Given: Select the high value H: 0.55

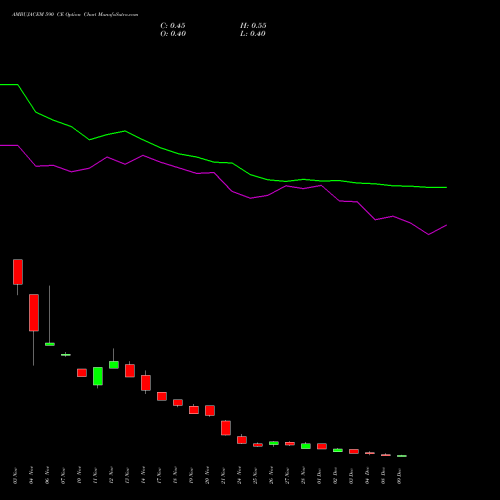Looking at the screenshot, I should pyautogui.click(x=253, y=26).
